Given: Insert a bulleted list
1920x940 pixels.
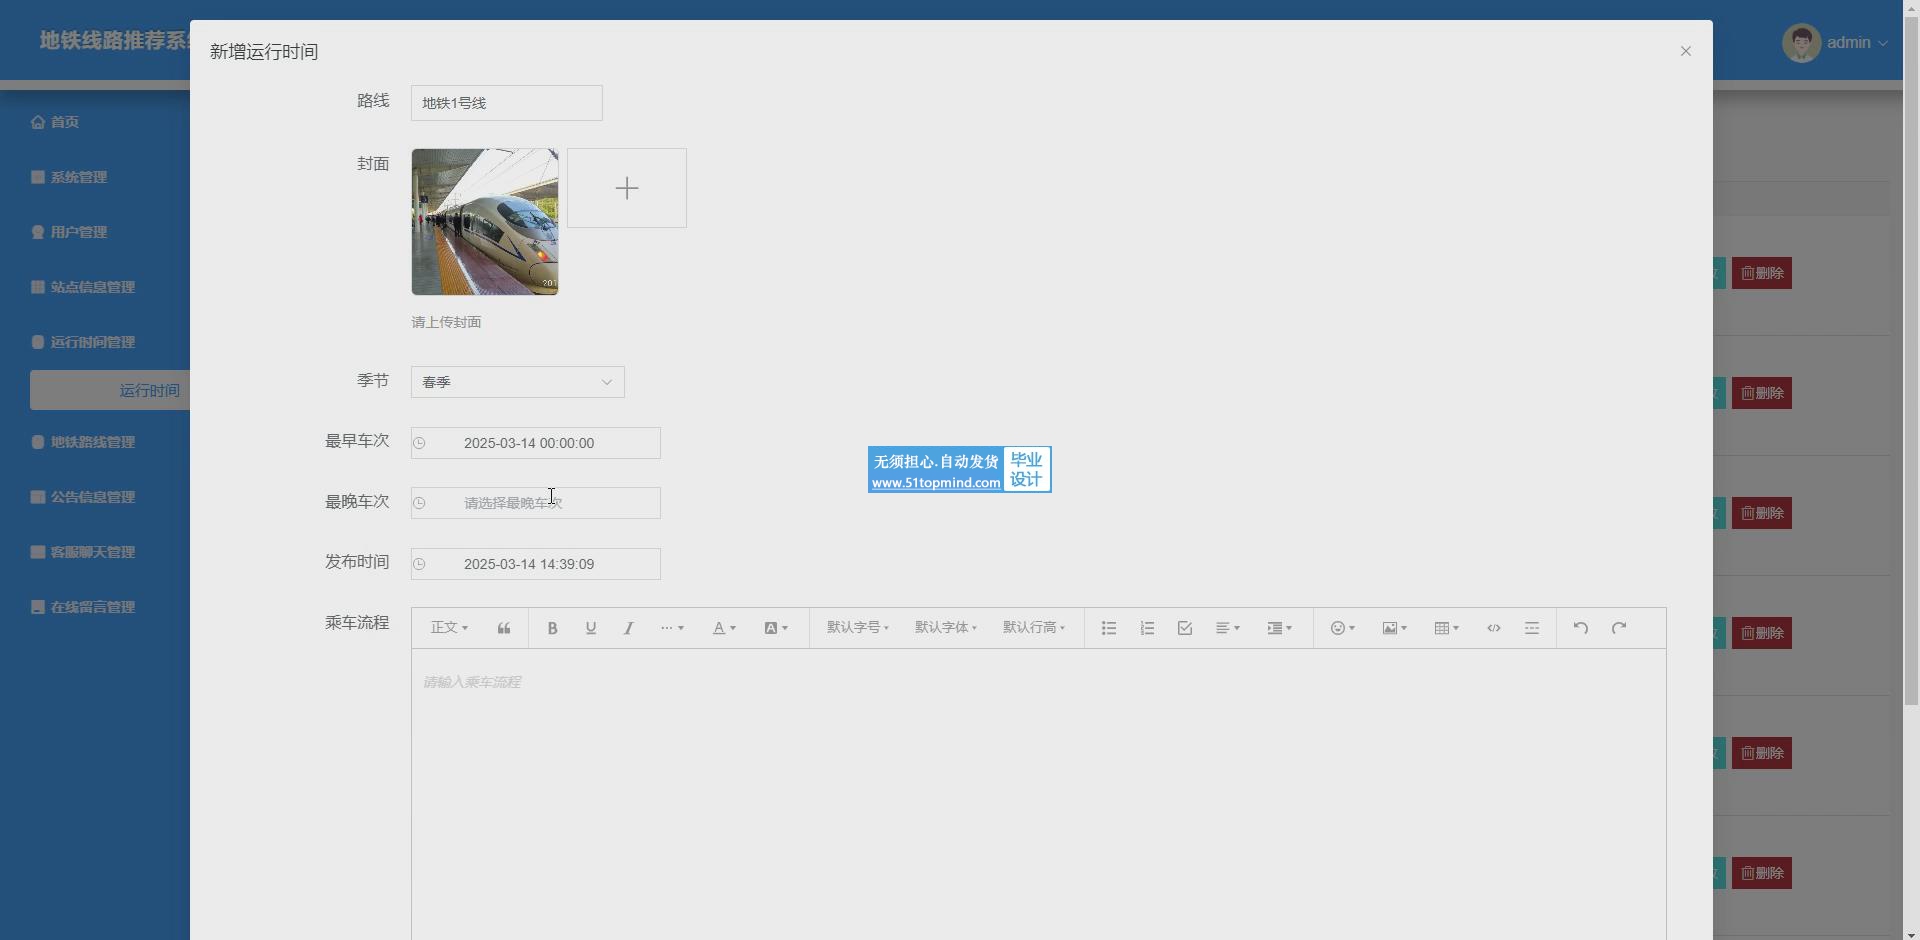Looking at the screenshot, I should point(1109,628).
